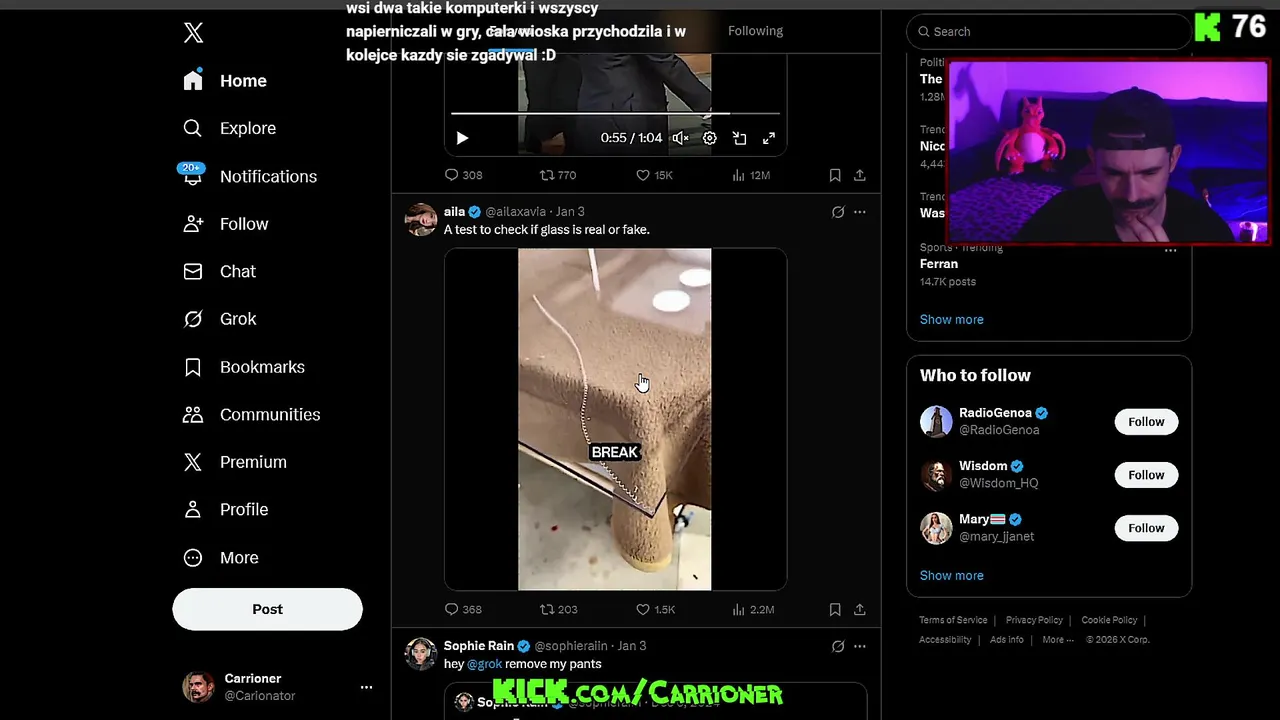Viewport: 1280px width, 720px height.
Task: Follow the RadioGenoa account
Action: click(1146, 422)
